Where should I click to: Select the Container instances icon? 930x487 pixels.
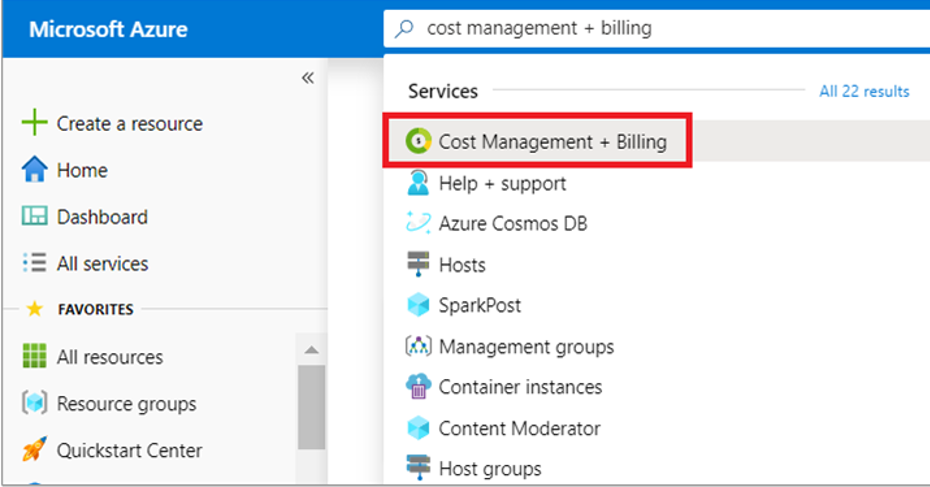418,387
